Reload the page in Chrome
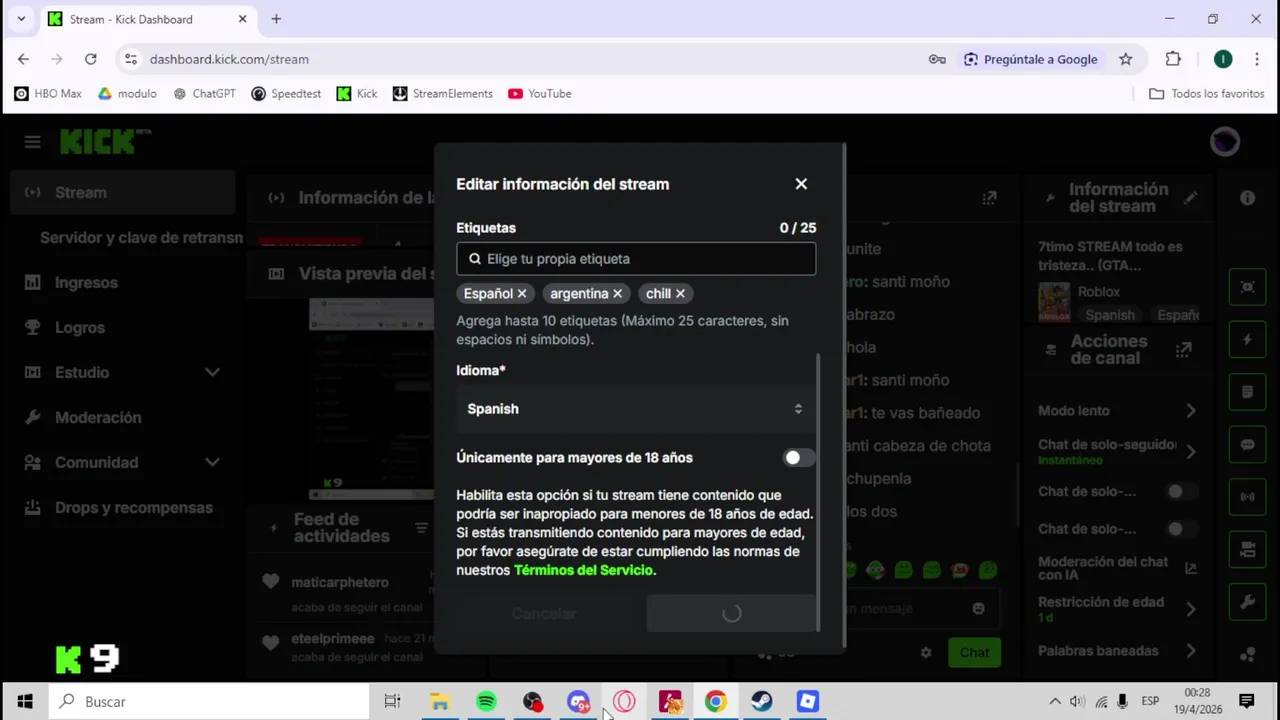The height and width of the screenshot is (720, 1280). 91,59
